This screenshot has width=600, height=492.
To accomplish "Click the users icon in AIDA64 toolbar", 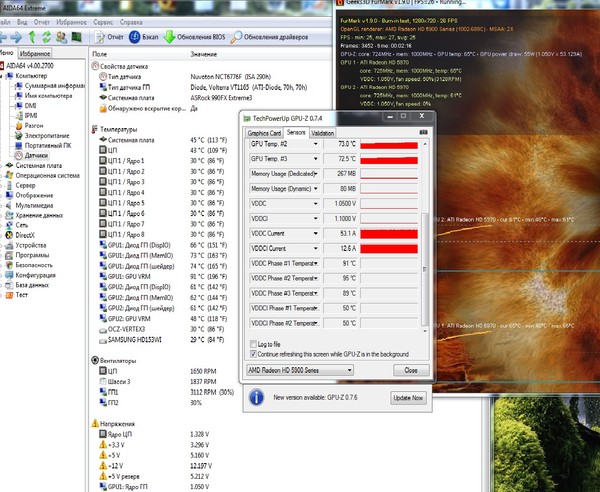I will (61, 37).
